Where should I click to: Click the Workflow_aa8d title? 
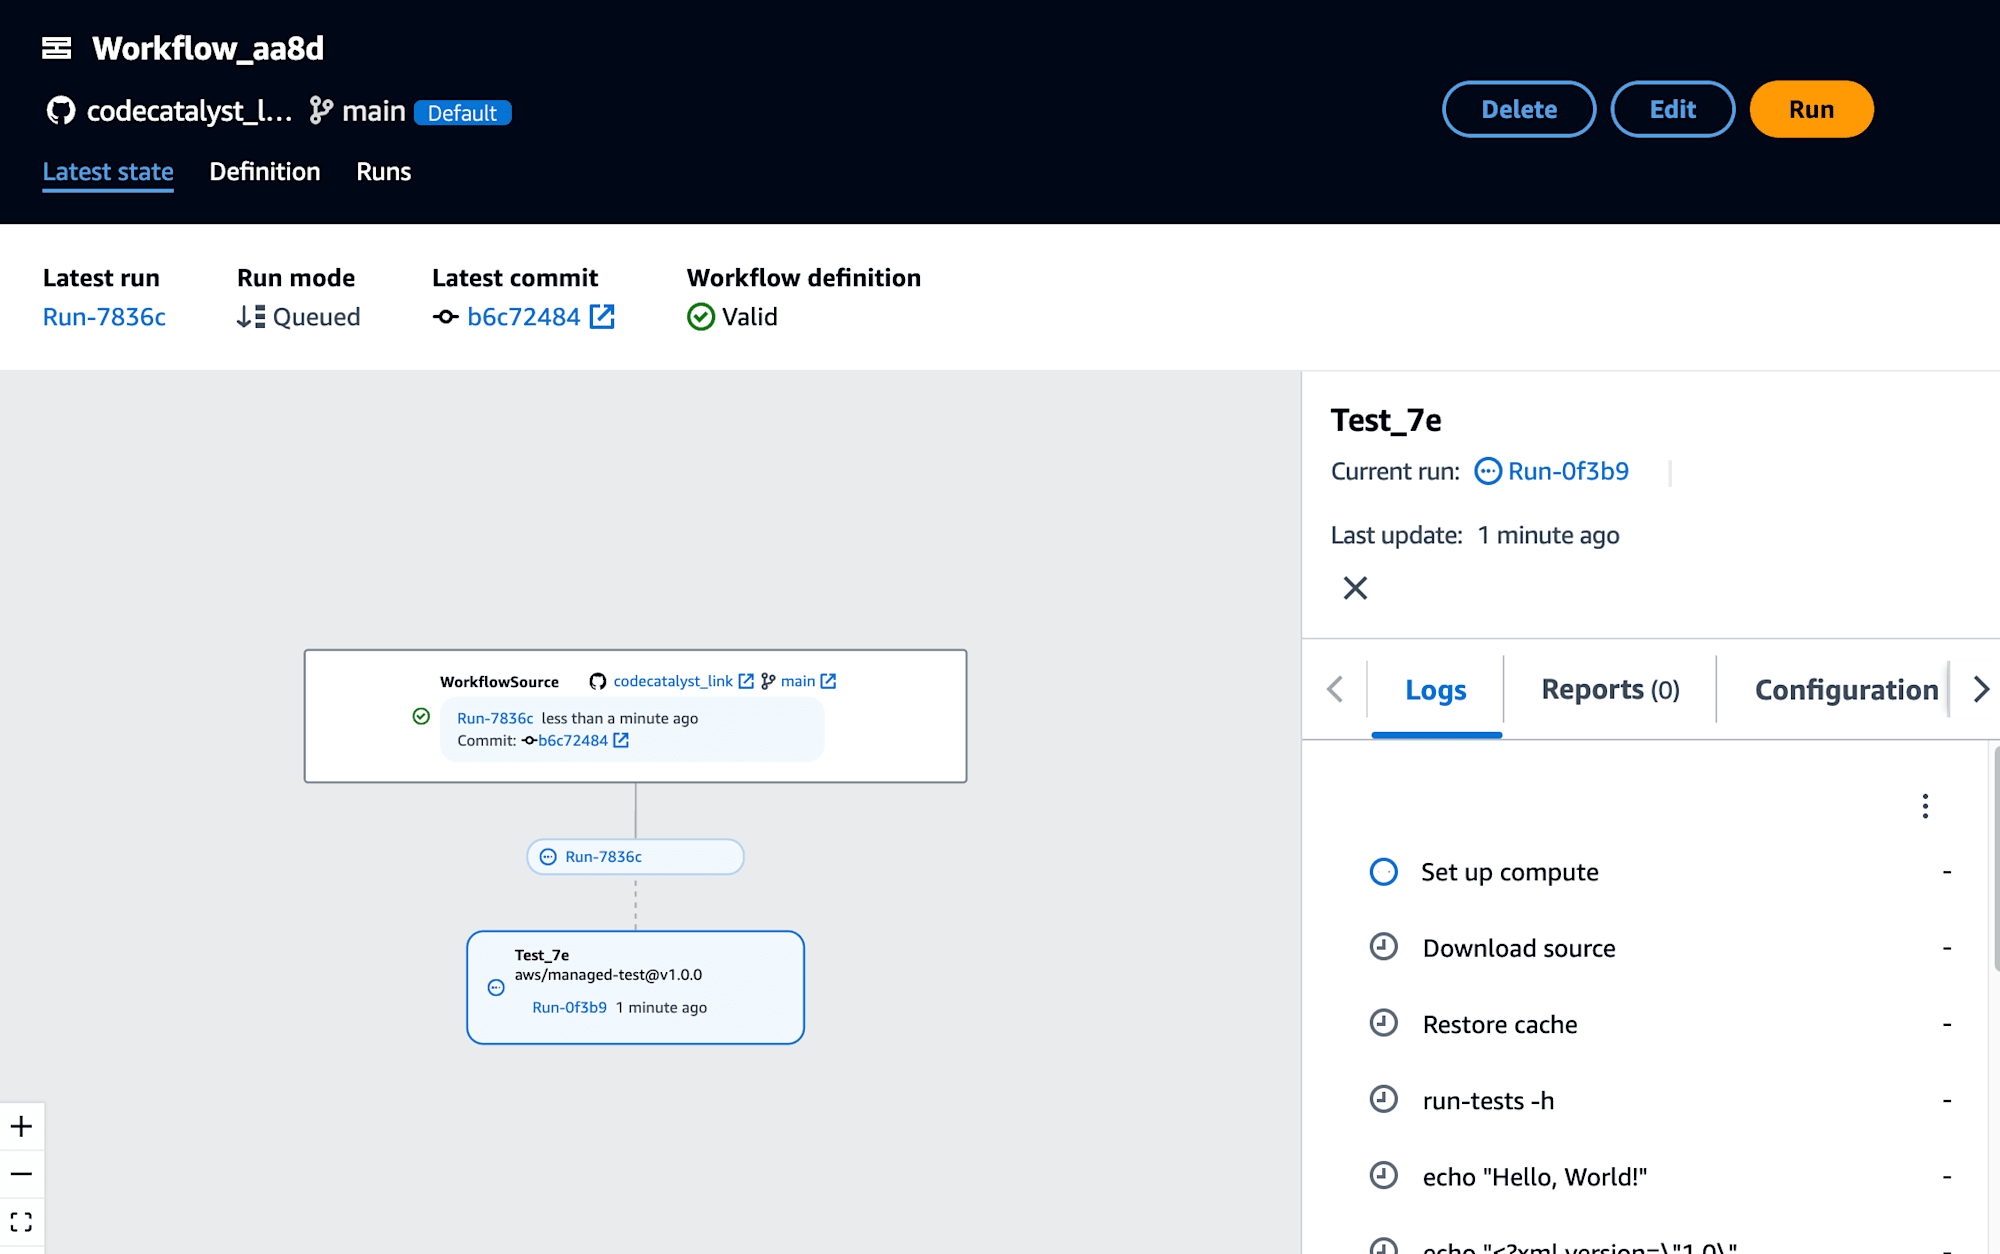tap(208, 48)
